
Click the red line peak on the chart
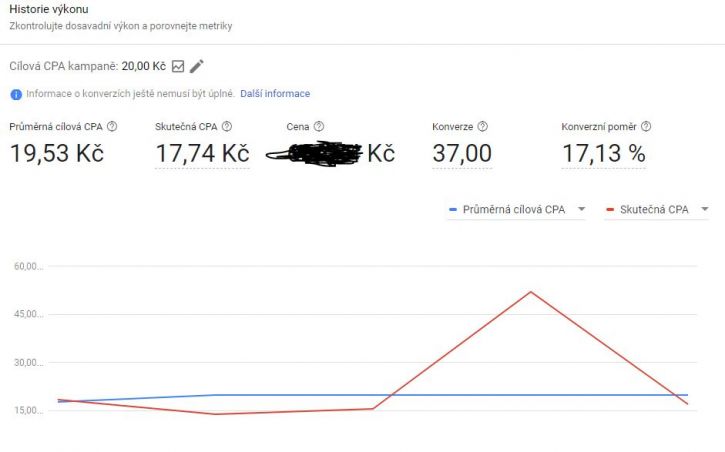pos(531,292)
